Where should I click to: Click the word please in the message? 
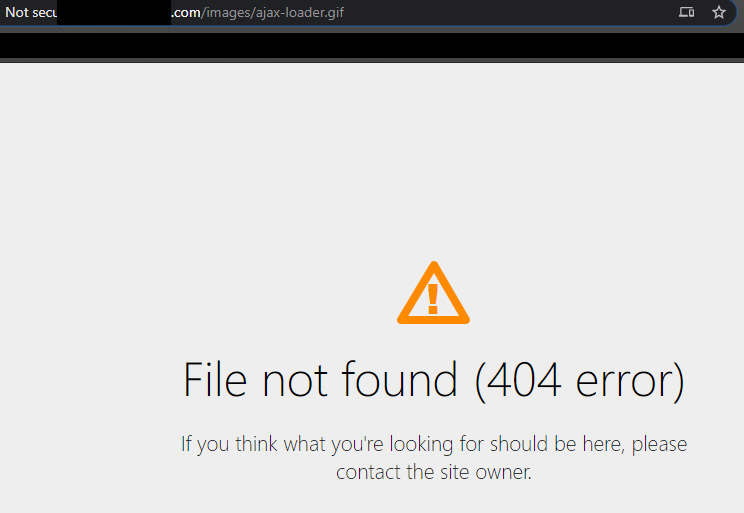pyautogui.click(x=659, y=445)
